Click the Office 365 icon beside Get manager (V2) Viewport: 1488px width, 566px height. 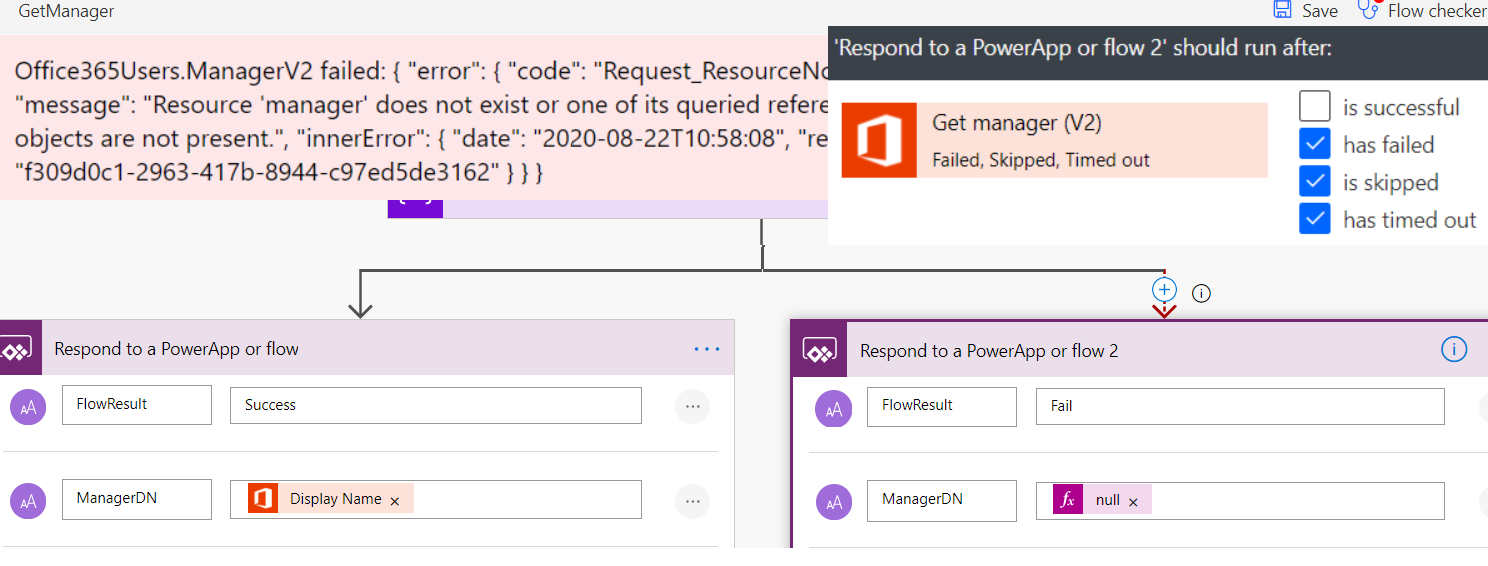[x=879, y=140]
